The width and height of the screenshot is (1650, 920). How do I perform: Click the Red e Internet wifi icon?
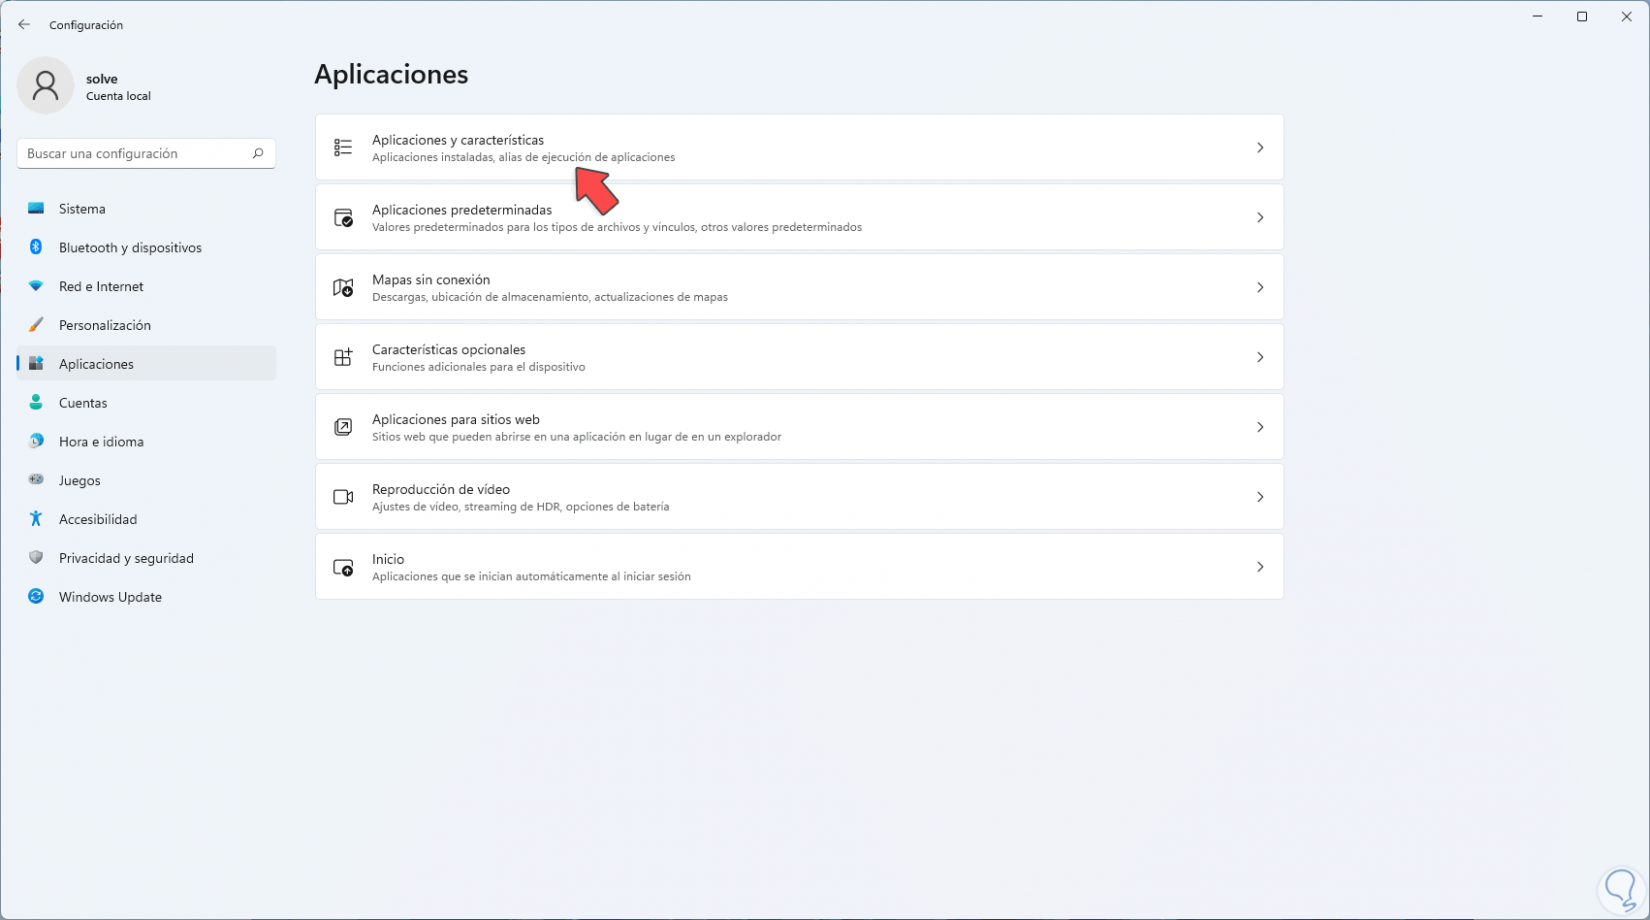pyautogui.click(x=36, y=286)
